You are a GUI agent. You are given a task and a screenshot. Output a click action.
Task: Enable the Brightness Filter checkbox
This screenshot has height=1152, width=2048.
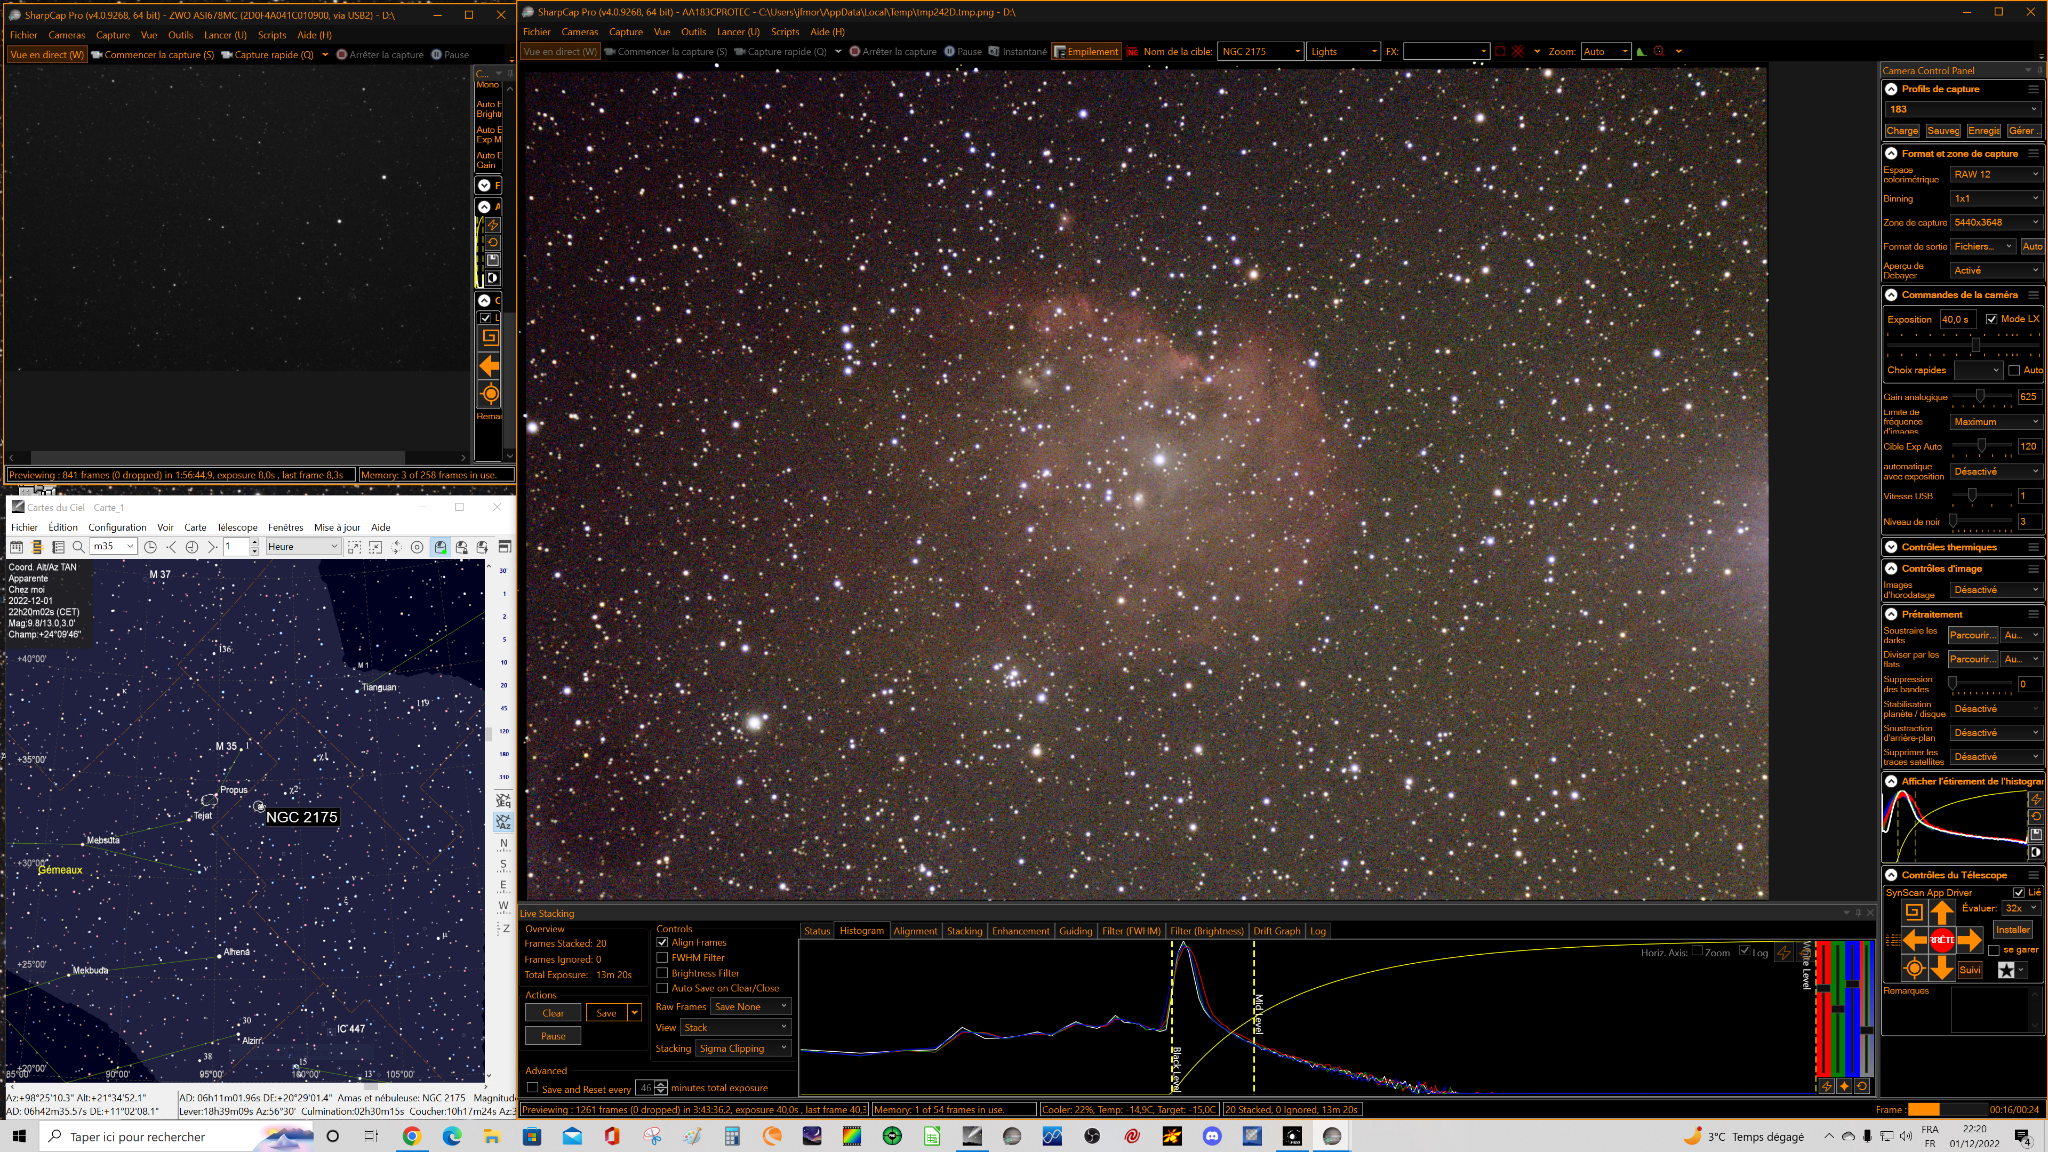662,973
